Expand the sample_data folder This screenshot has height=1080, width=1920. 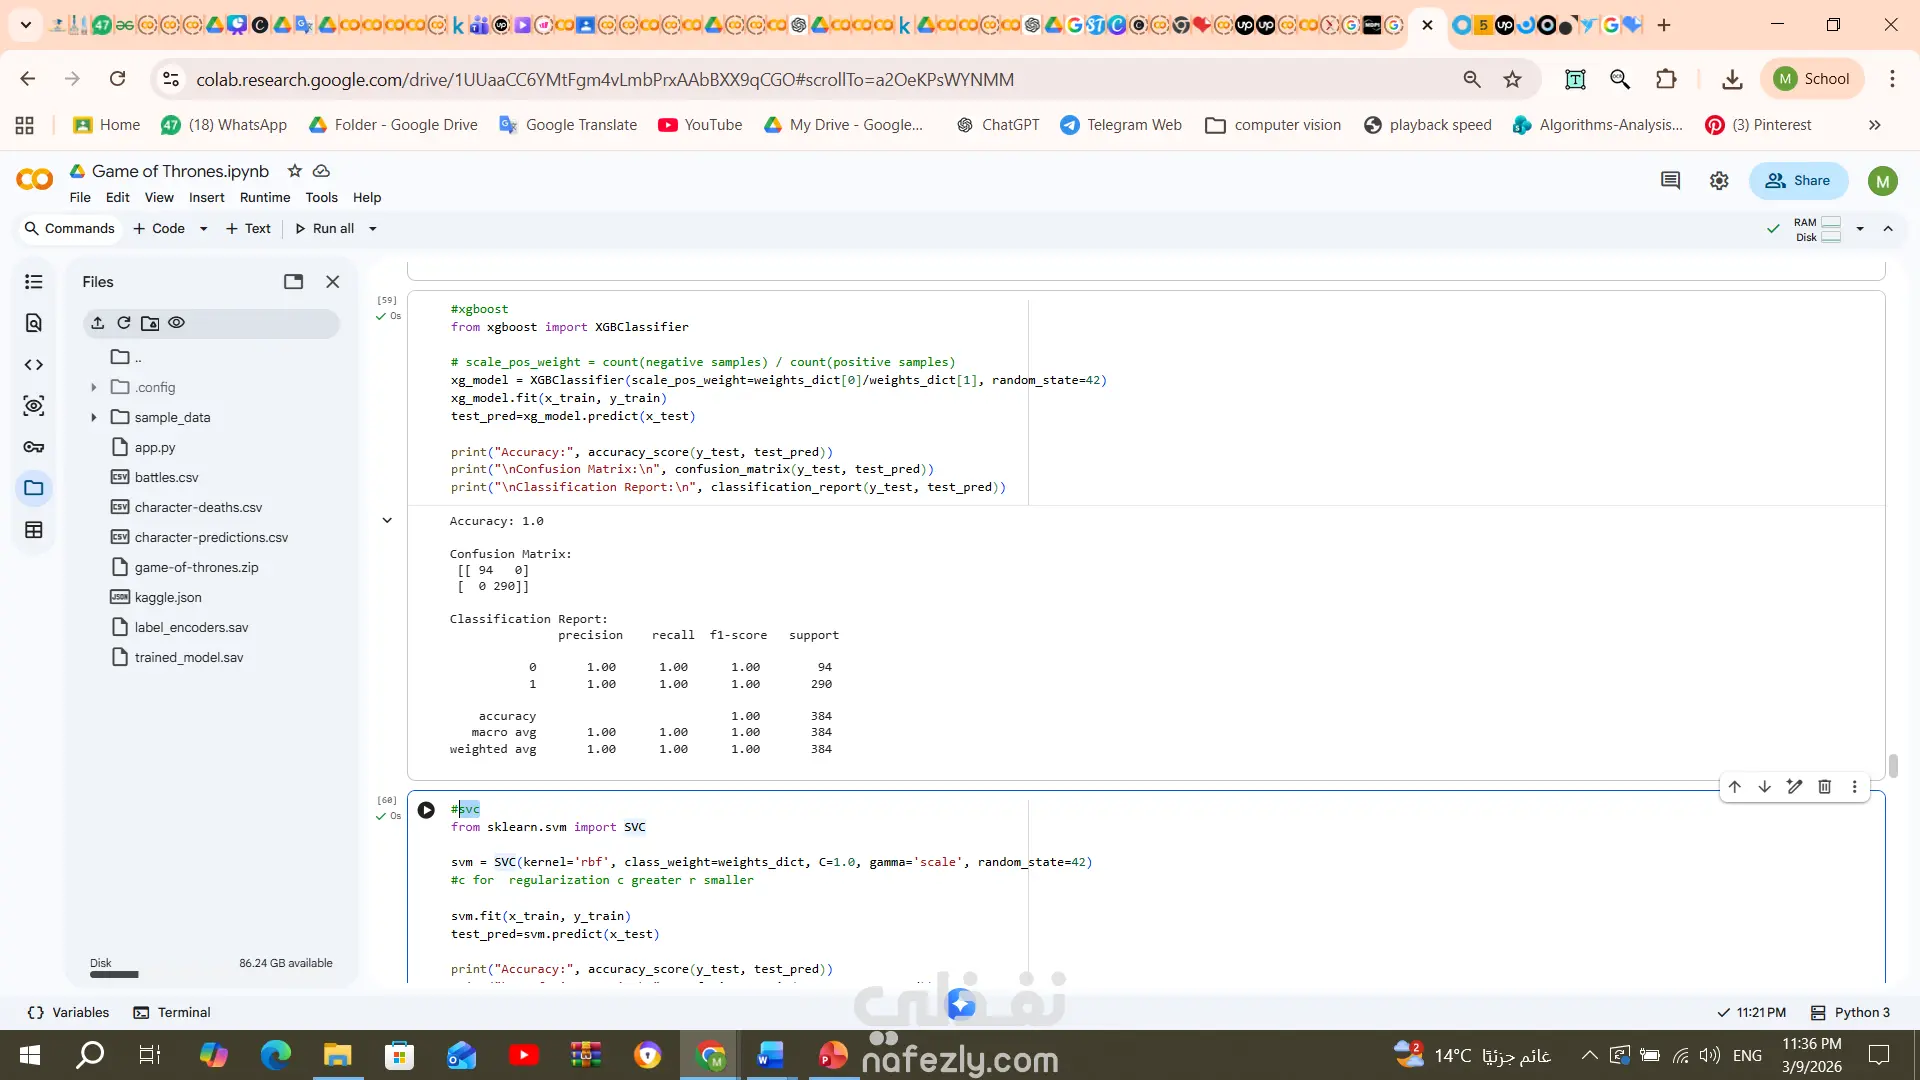pos(94,417)
